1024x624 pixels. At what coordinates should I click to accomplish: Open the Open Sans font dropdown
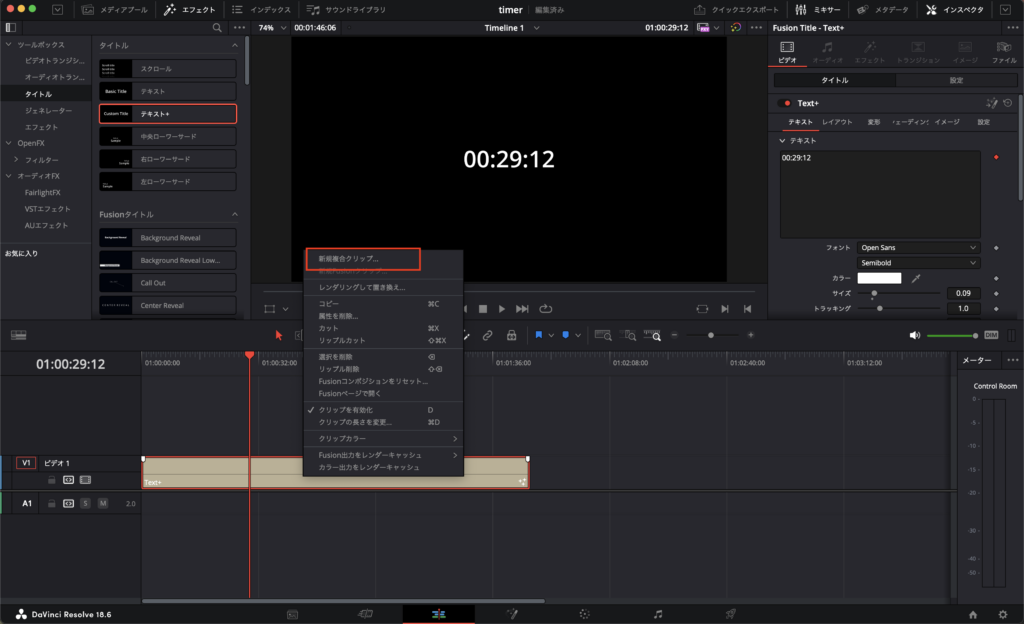[918, 247]
